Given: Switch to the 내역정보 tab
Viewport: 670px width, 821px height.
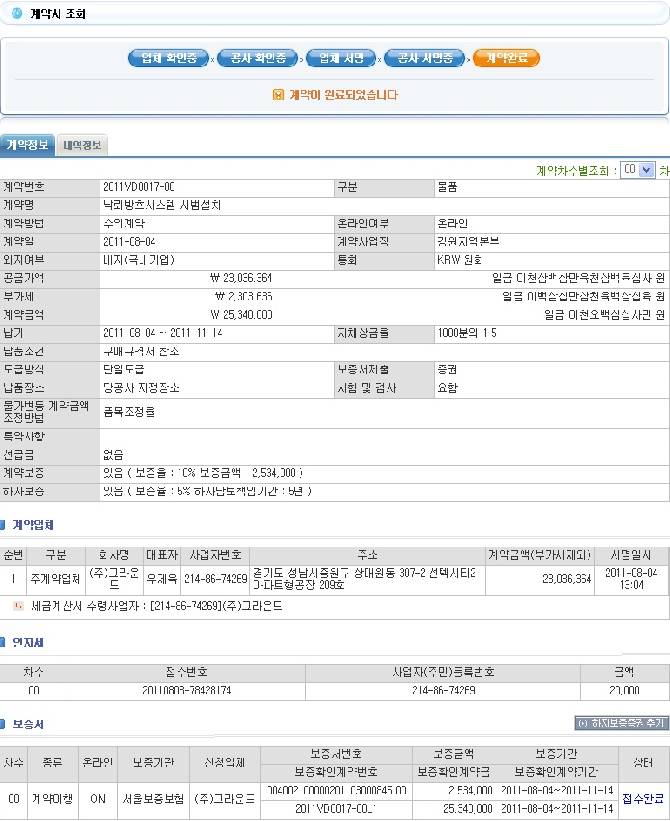Looking at the screenshot, I should pos(81,146).
